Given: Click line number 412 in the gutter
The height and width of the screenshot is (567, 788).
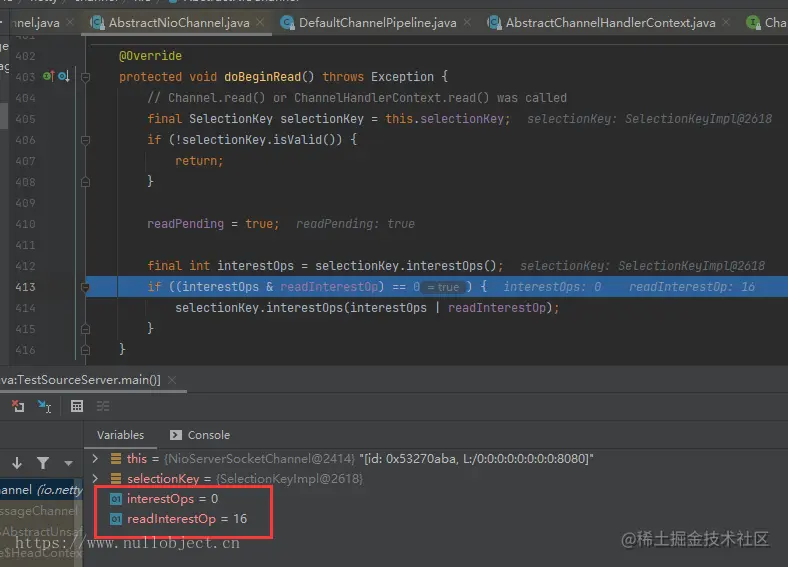Looking at the screenshot, I should click(25, 266).
